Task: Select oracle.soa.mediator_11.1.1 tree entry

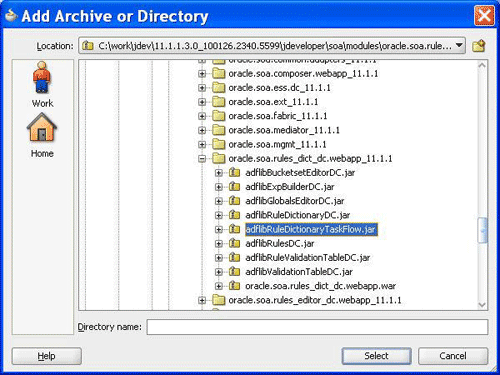Action: 284,130
